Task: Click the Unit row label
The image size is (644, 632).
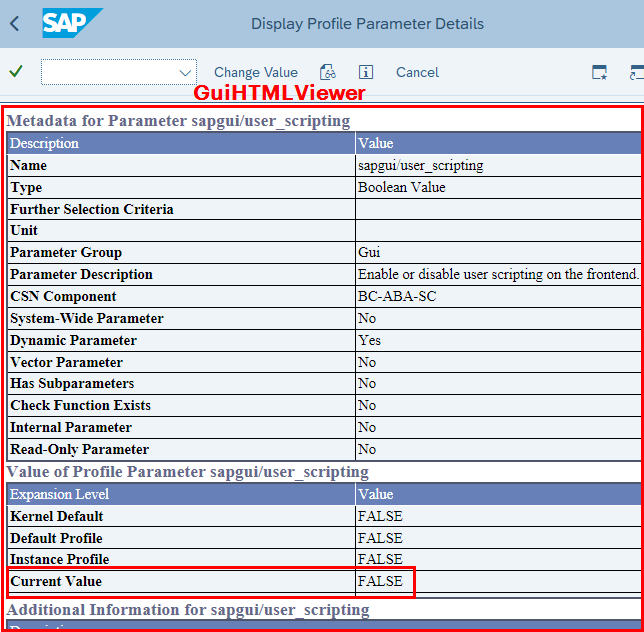Action: 24,230
